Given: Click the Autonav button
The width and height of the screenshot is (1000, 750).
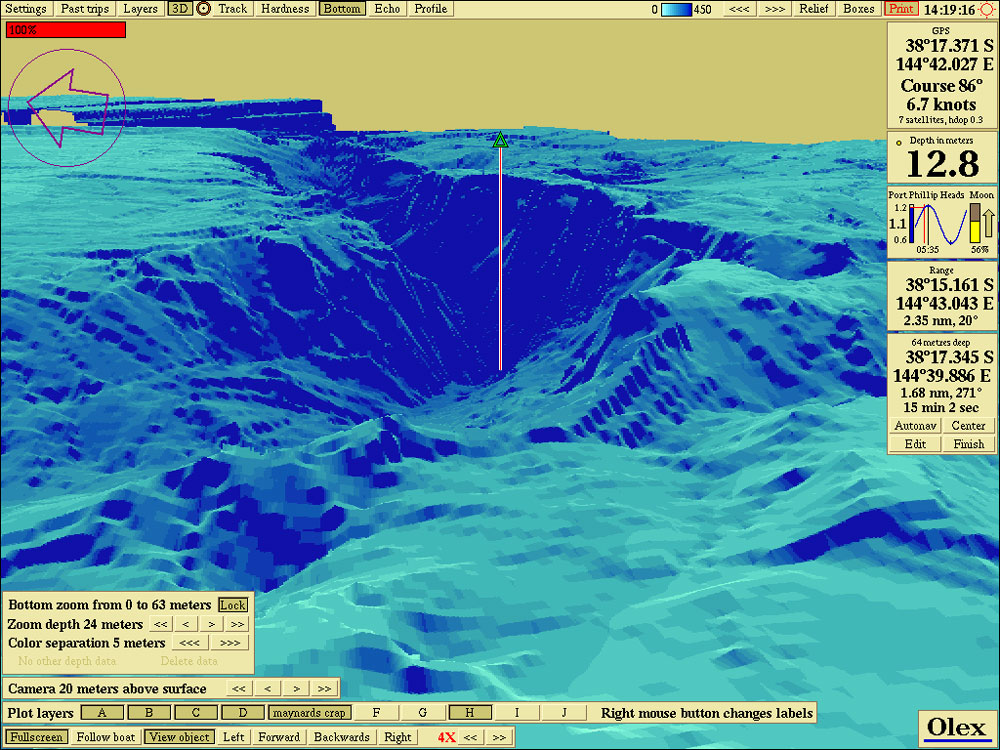Looking at the screenshot, I should pos(915,425).
